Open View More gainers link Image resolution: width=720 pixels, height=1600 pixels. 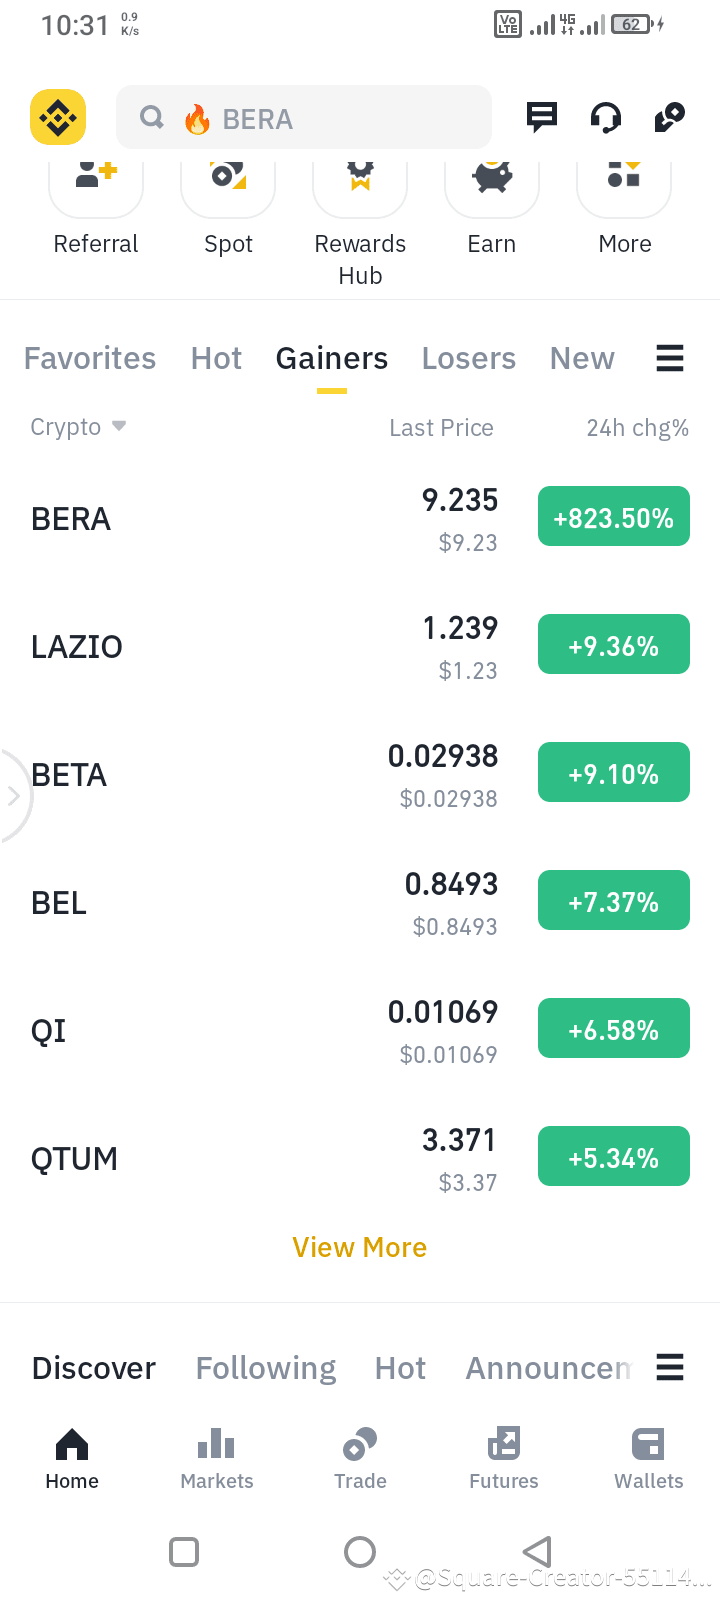tap(360, 1247)
